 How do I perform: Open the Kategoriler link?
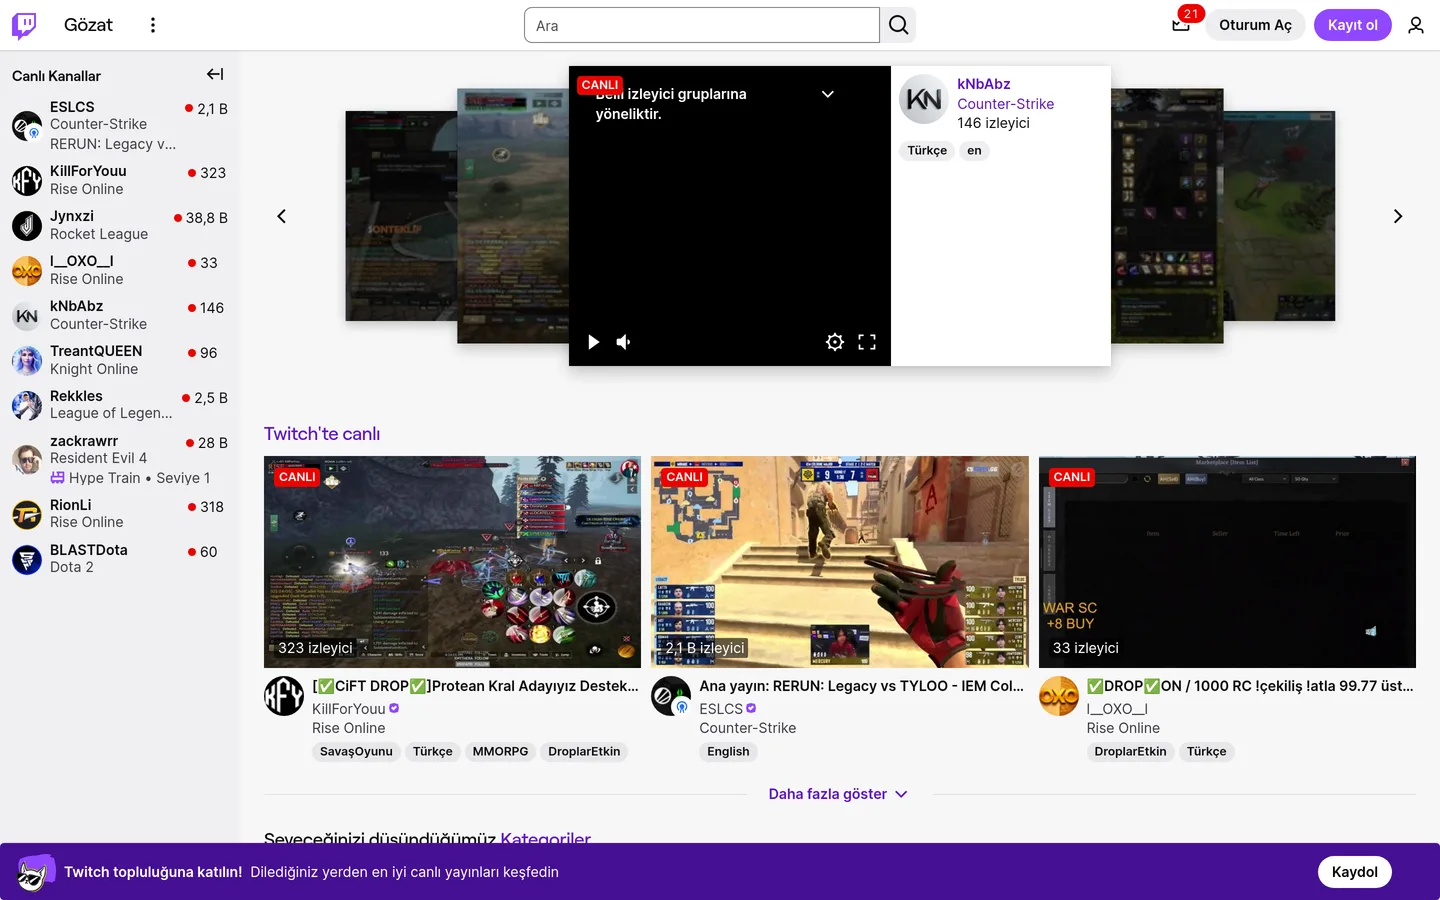click(x=545, y=838)
